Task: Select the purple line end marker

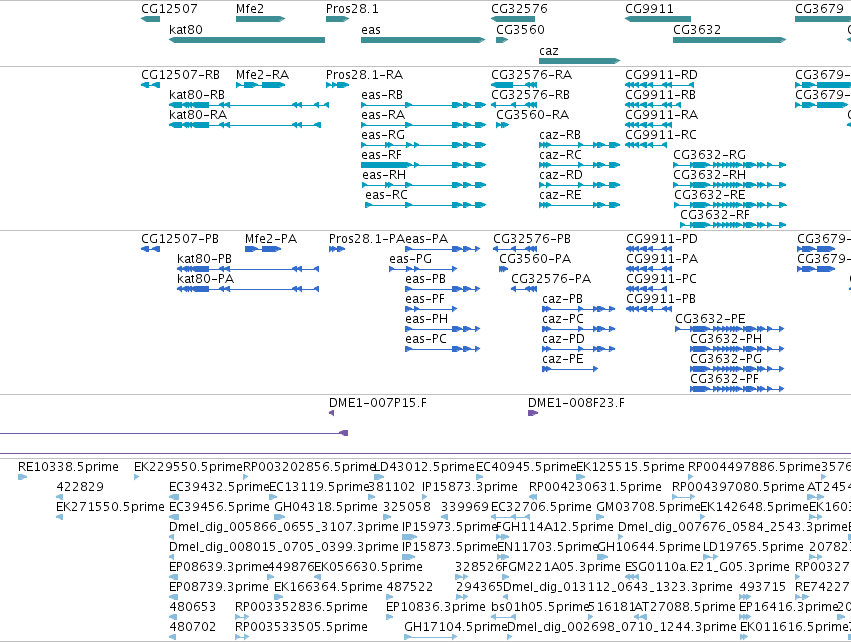Action: pyautogui.click(x=344, y=433)
